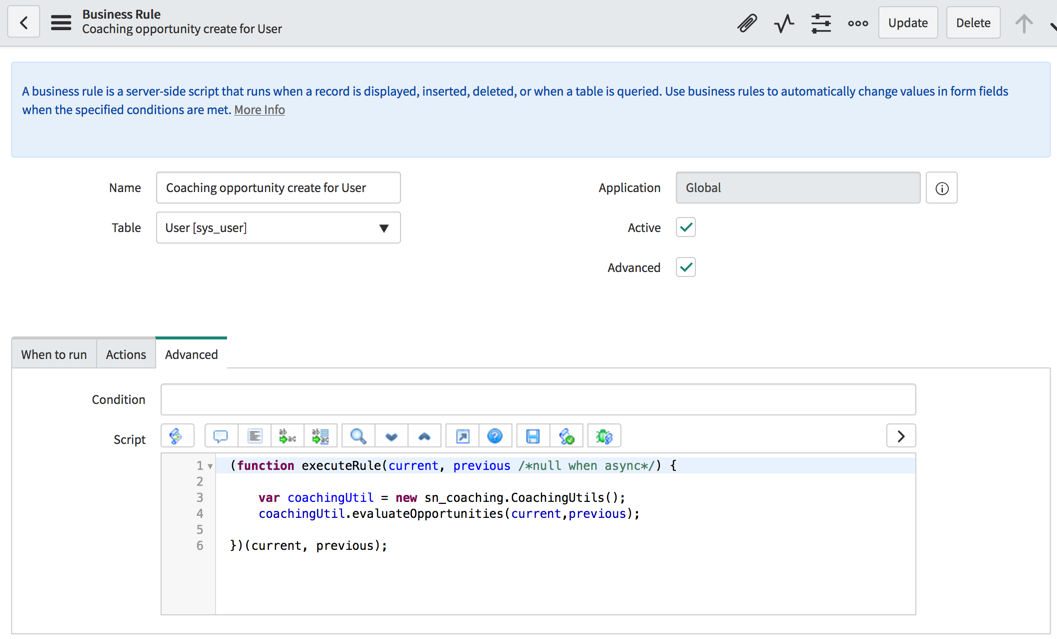This screenshot has height=639, width=1057.
Task: Open the Table dropdown User [sys_user]
Action: (278, 228)
